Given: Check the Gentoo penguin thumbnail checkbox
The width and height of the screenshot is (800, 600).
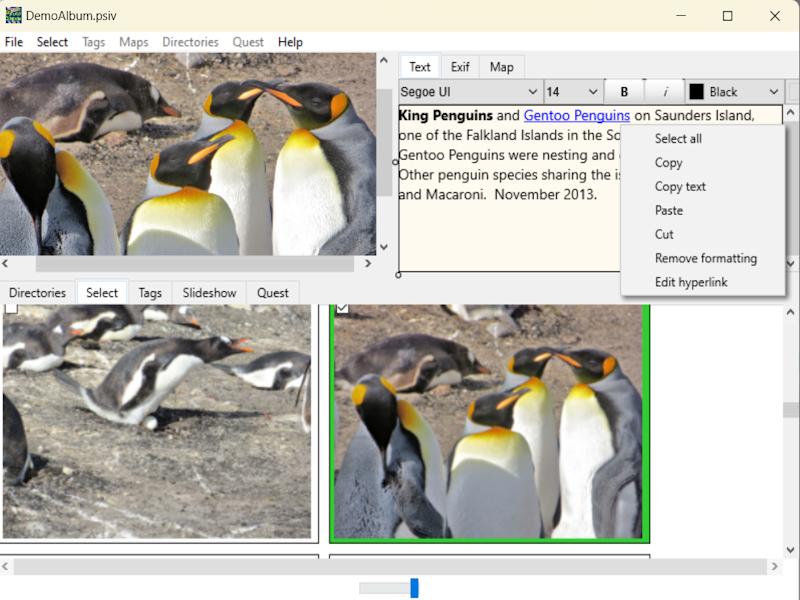Looking at the screenshot, I should [11, 310].
